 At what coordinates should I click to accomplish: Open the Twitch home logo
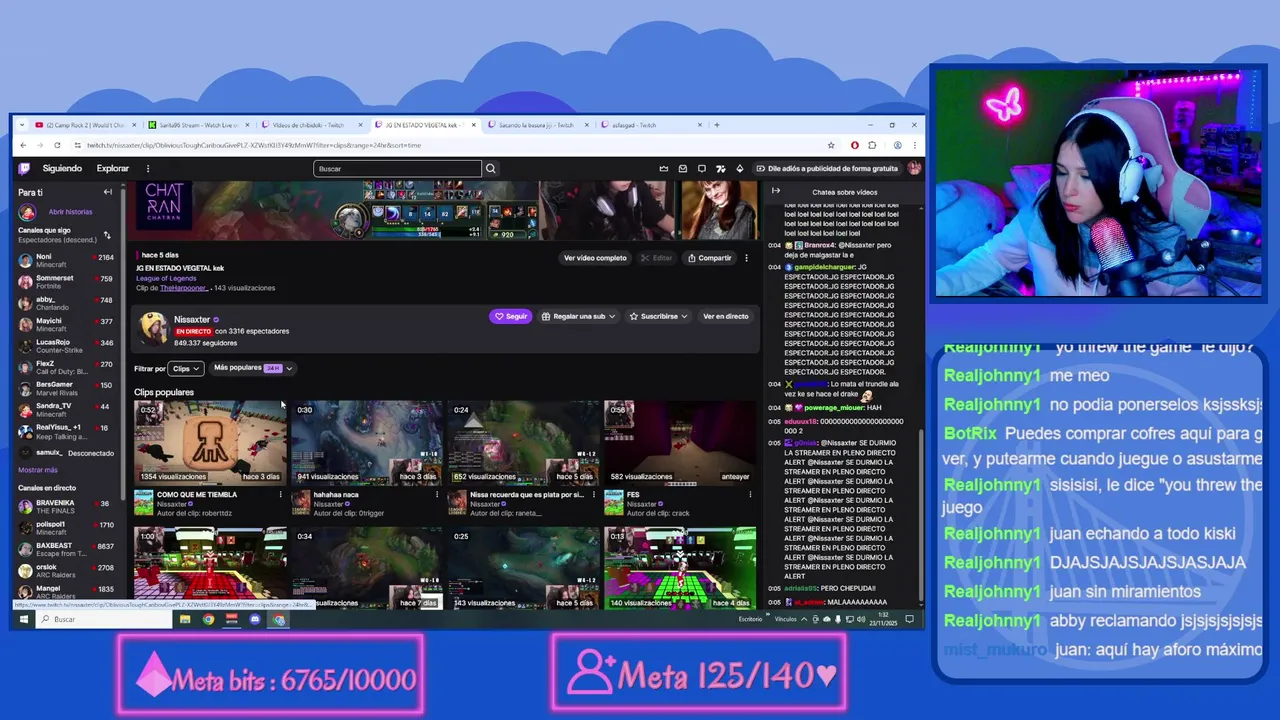24,169
